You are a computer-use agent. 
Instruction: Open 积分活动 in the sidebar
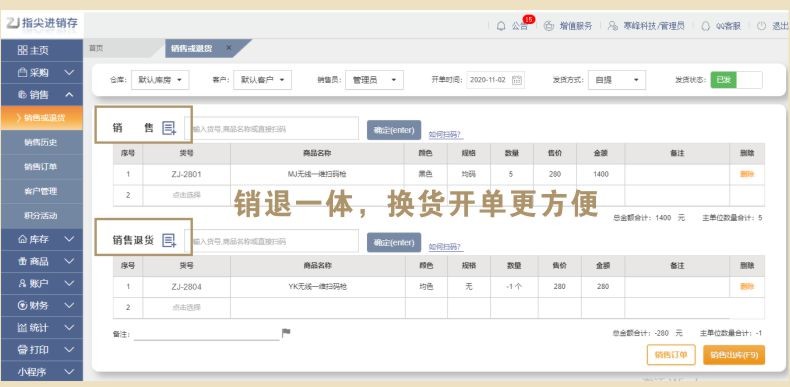[x=42, y=216]
